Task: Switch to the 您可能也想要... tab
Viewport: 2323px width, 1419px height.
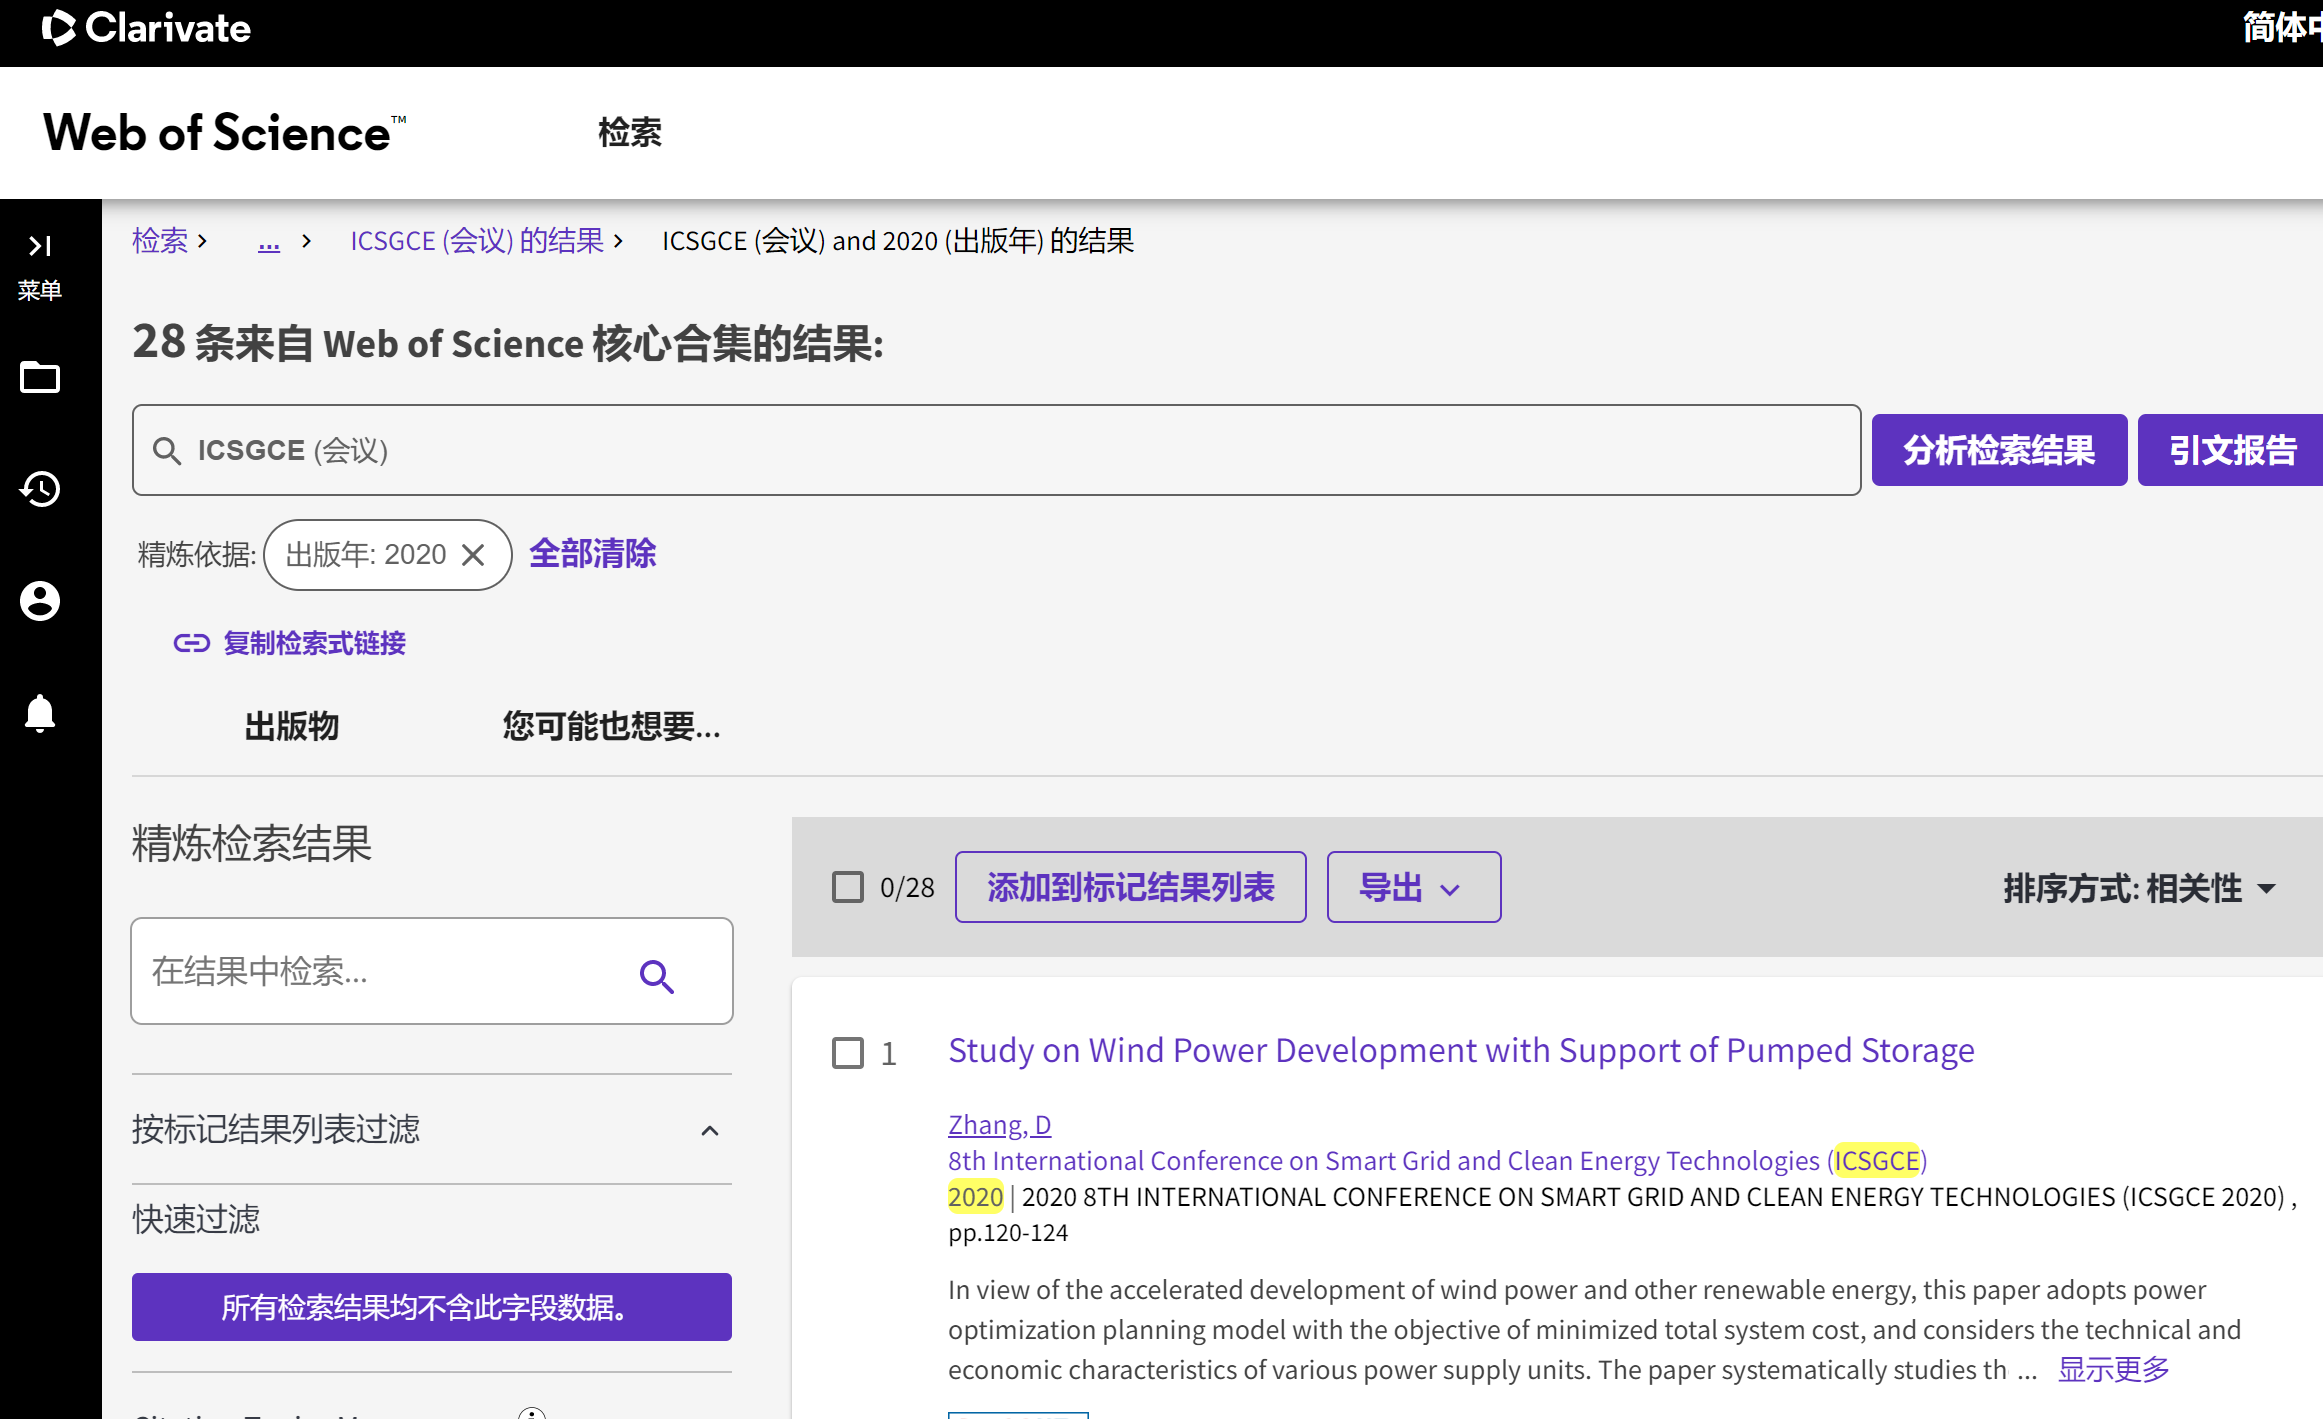Action: pyautogui.click(x=612, y=726)
